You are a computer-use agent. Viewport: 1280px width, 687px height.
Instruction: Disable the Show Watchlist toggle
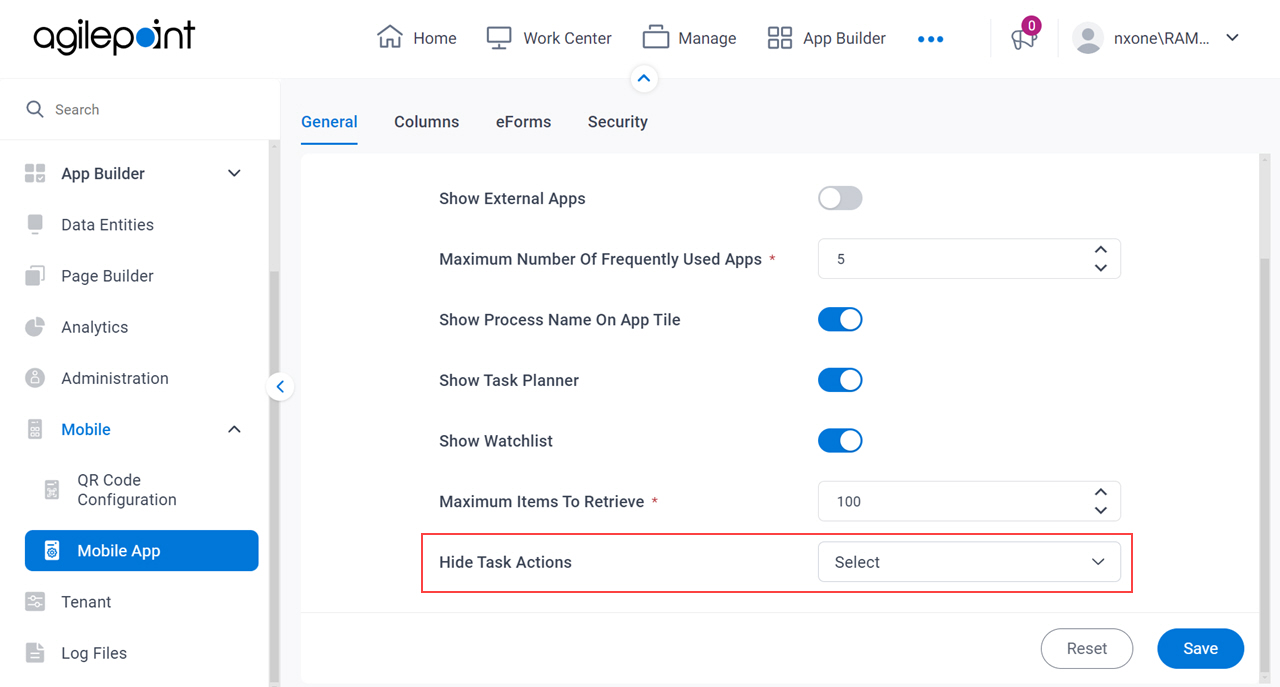pos(840,441)
